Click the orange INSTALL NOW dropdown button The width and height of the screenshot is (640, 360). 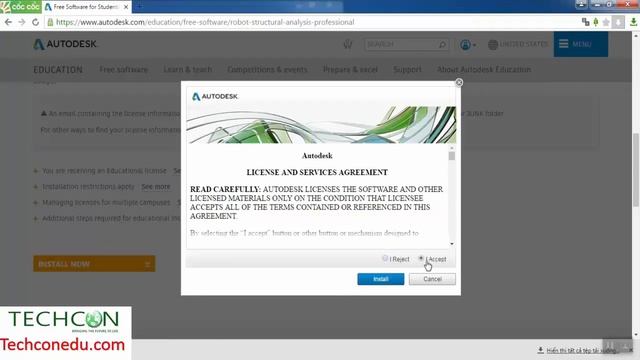(94, 264)
